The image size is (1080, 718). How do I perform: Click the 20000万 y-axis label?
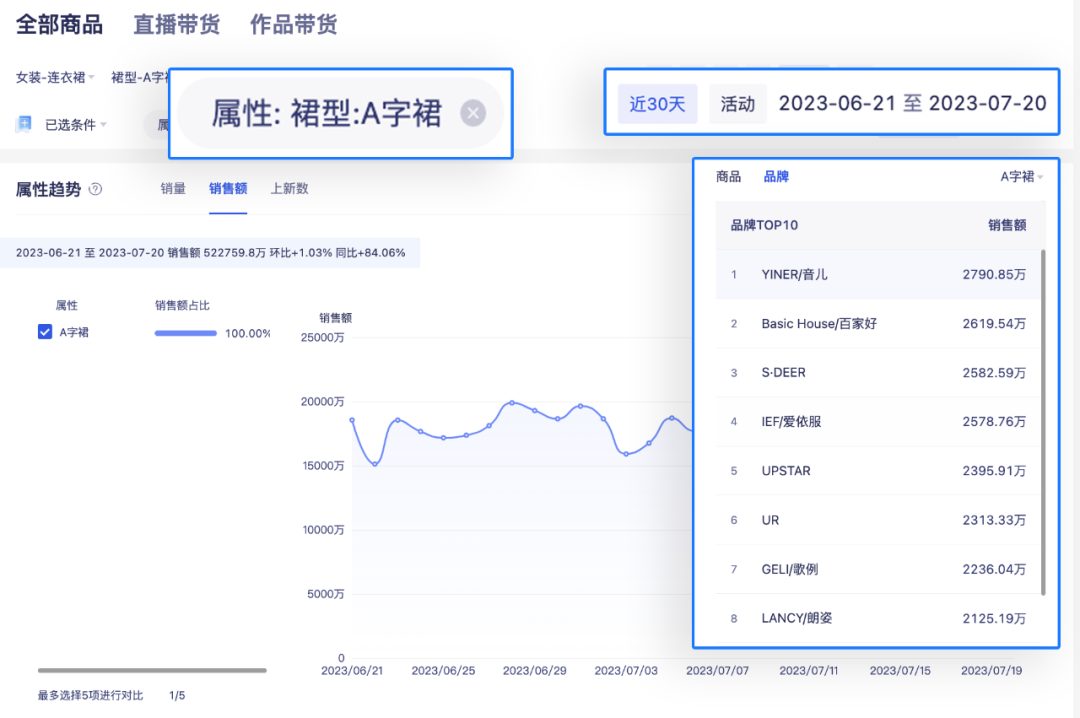coord(322,402)
